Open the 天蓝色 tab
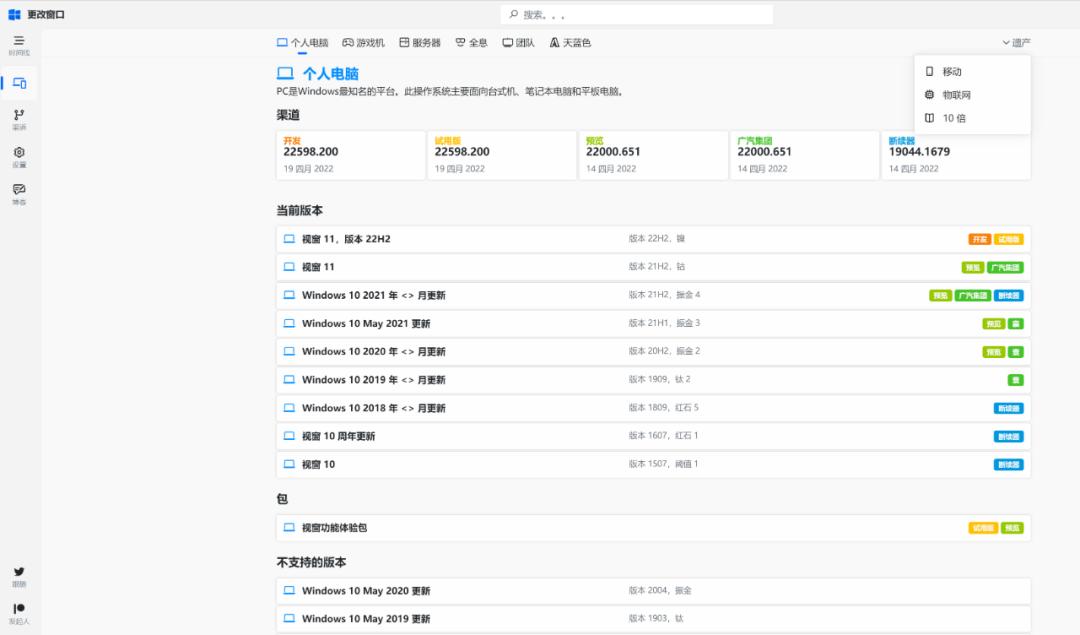Image resolution: width=1080 pixels, height=635 pixels. click(570, 43)
